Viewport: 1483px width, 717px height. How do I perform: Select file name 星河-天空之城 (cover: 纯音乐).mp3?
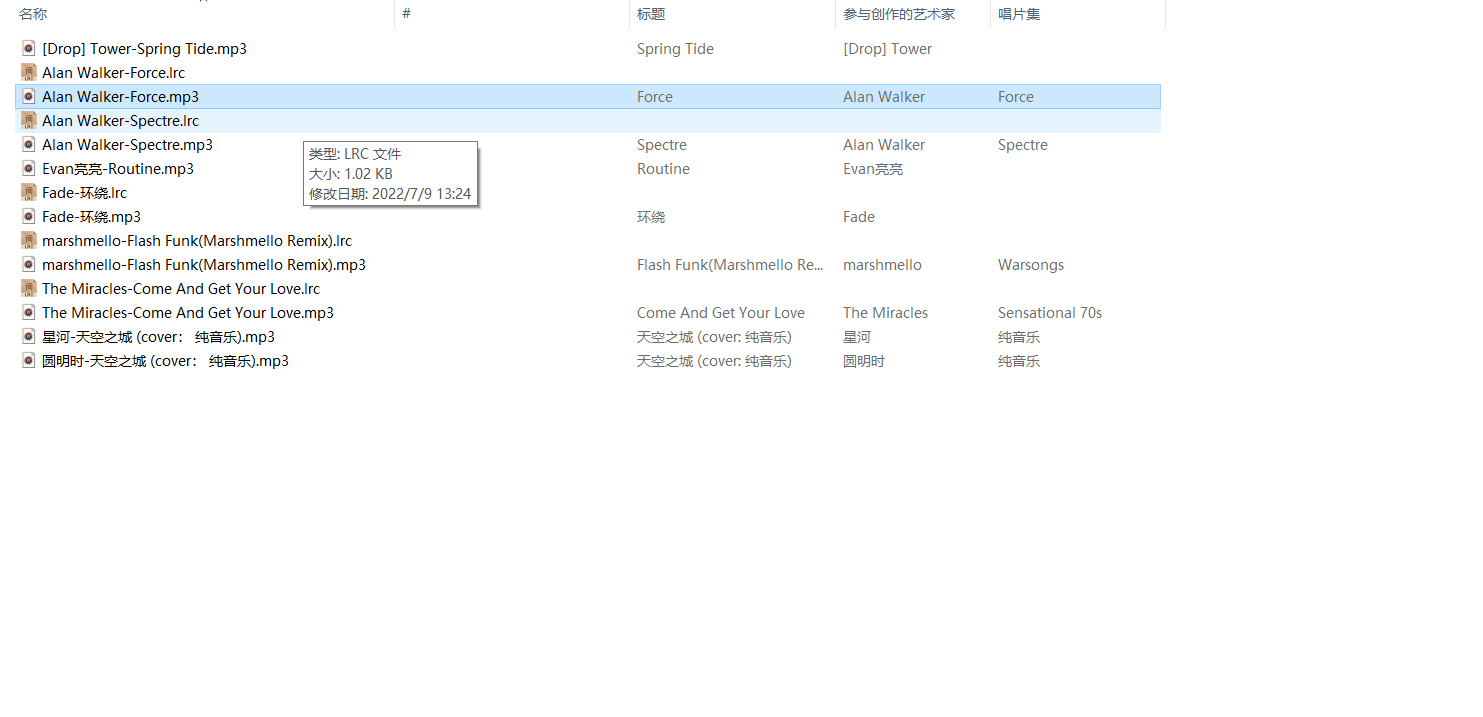click(x=158, y=336)
